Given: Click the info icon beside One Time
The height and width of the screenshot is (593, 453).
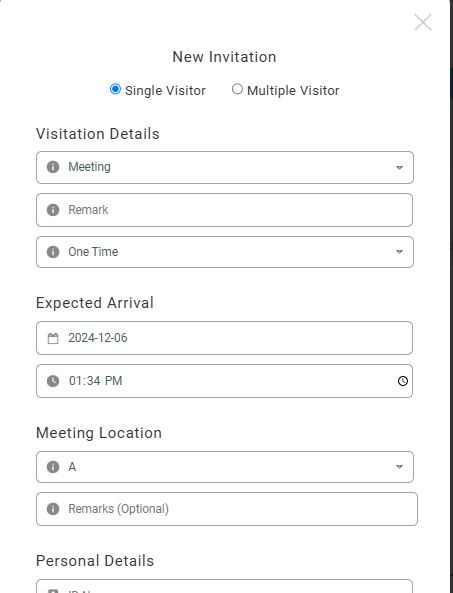Looking at the screenshot, I should tap(53, 252).
